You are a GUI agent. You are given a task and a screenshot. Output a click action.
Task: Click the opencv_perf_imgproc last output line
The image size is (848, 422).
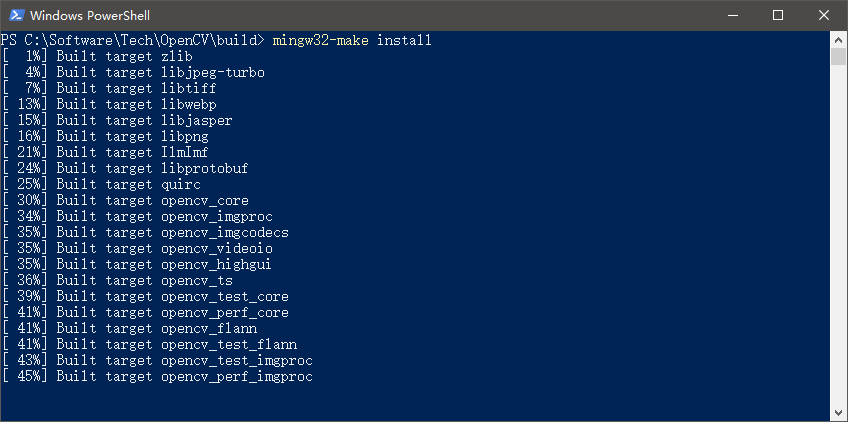(157, 377)
